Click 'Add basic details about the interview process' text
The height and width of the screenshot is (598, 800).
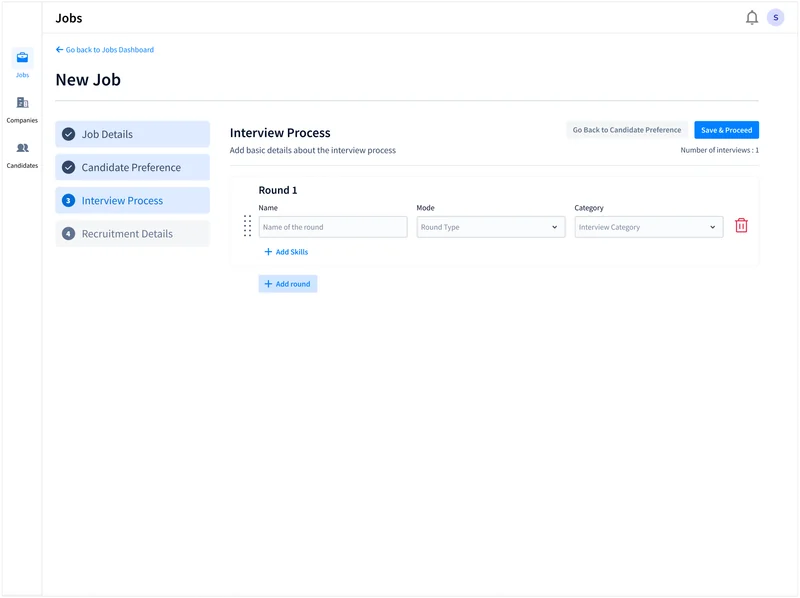click(x=313, y=150)
